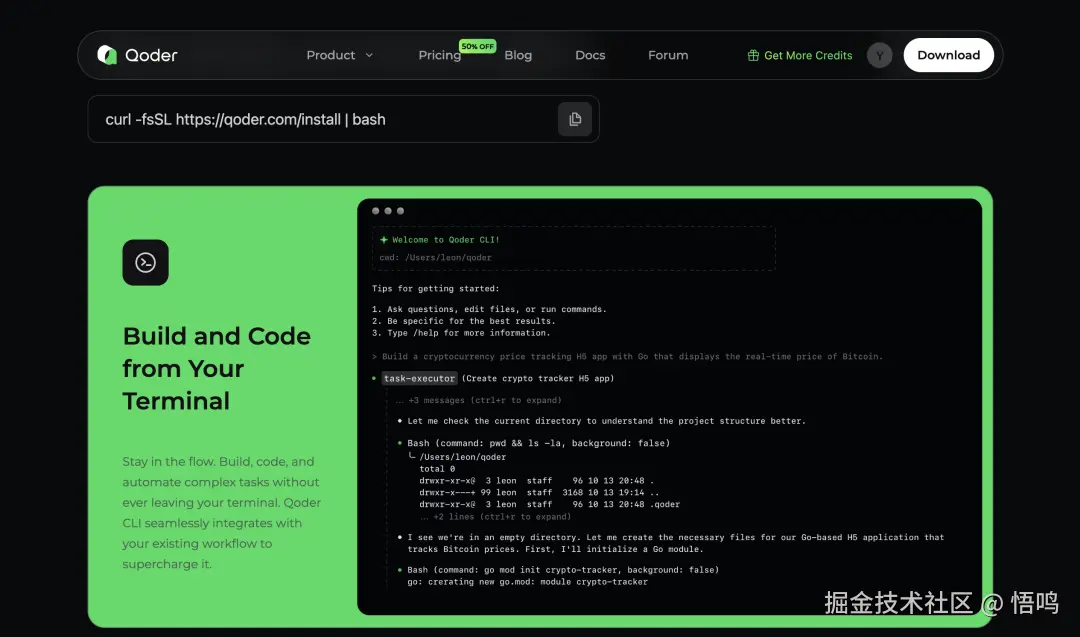The width and height of the screenshot is (1080, 637).
Task: Click the curl install command field
Action: pos(343,119)
